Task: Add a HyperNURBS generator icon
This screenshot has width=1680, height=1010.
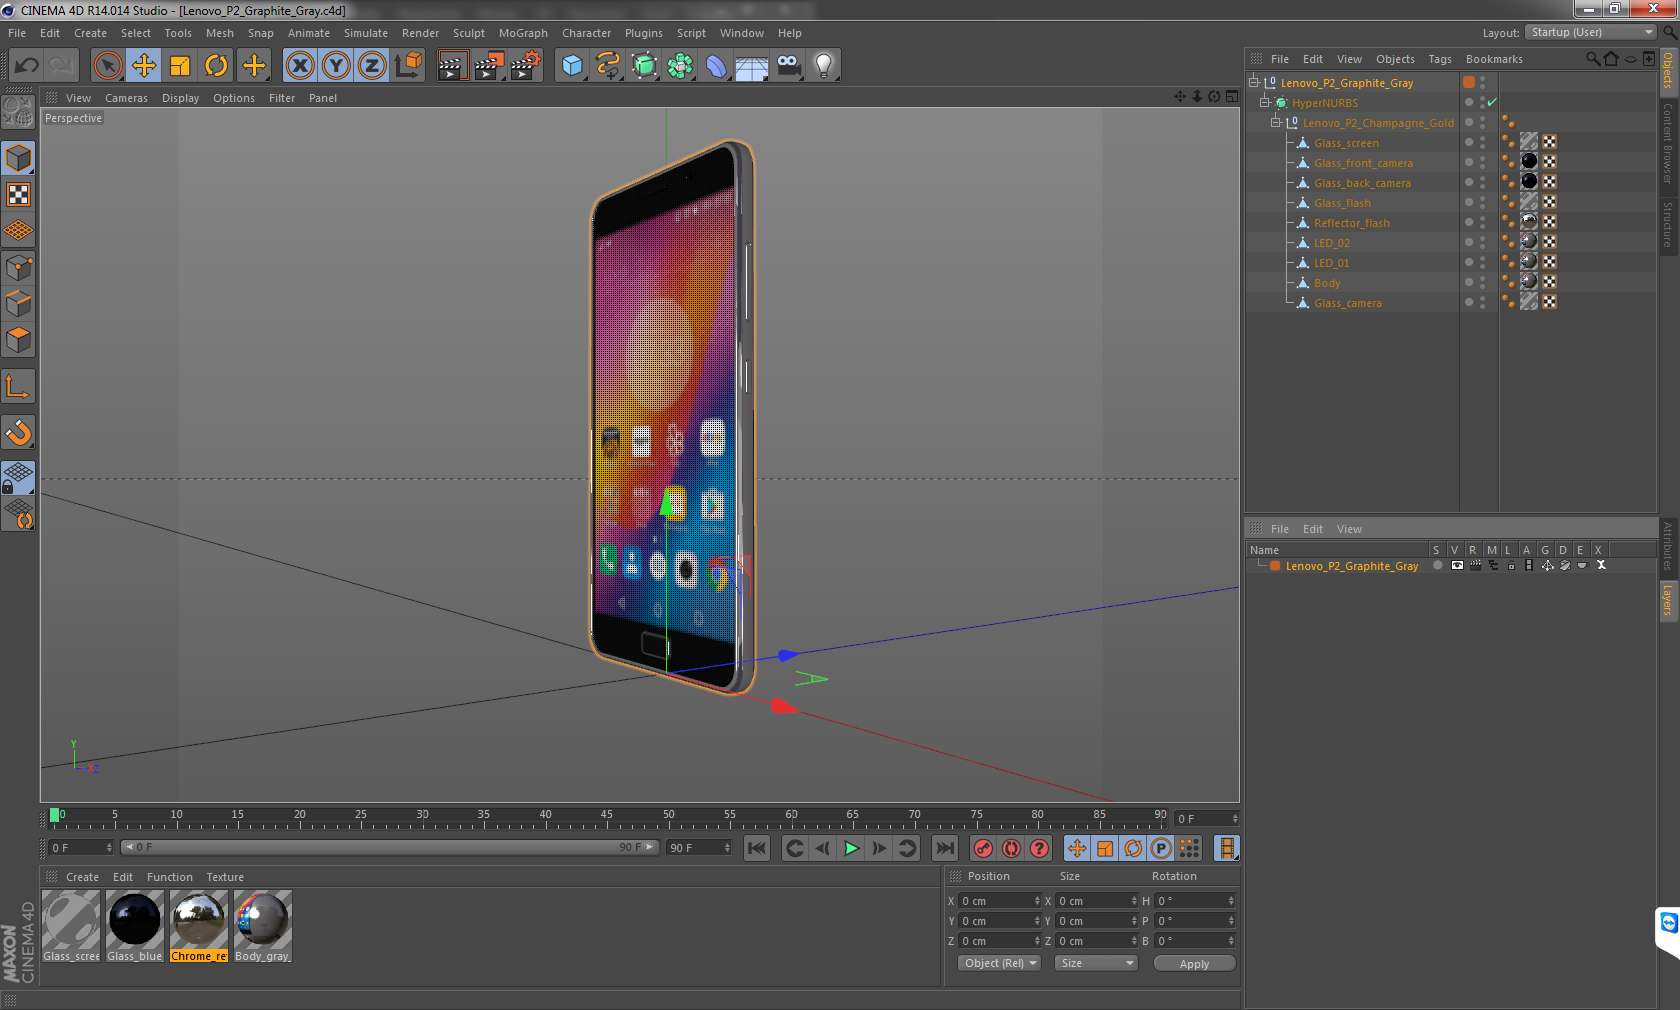Action: [644, 66]
